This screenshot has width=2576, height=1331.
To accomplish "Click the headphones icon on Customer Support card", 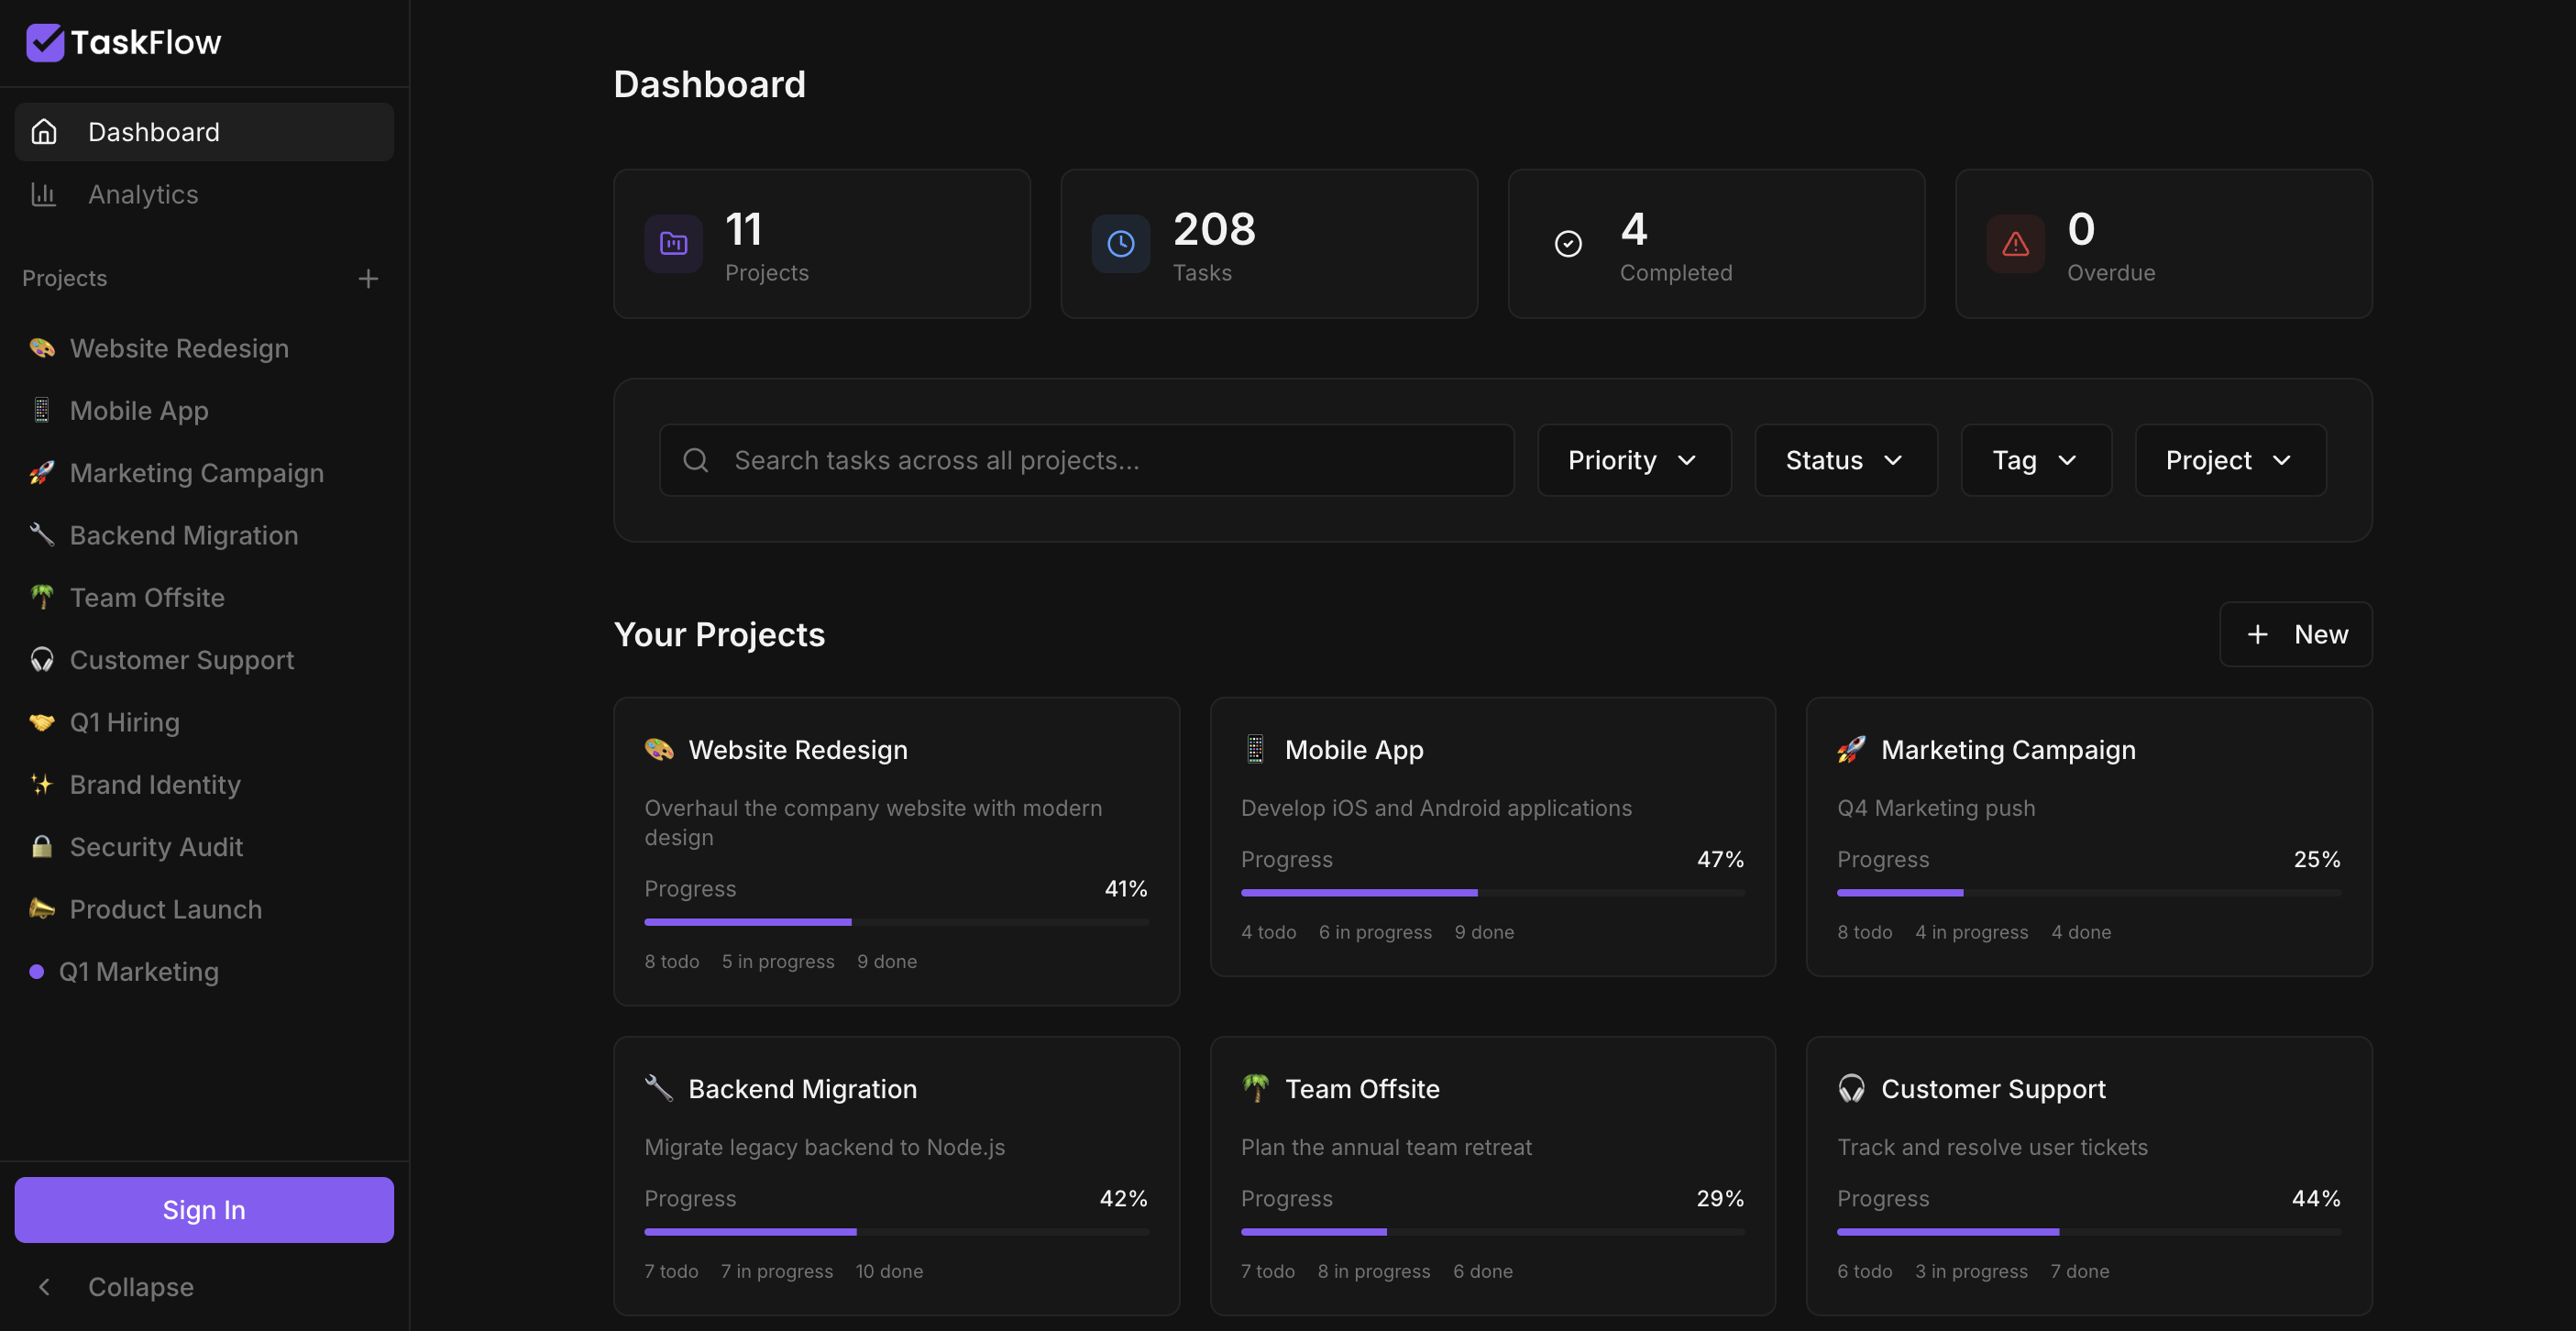I will click(1851, 1088).
